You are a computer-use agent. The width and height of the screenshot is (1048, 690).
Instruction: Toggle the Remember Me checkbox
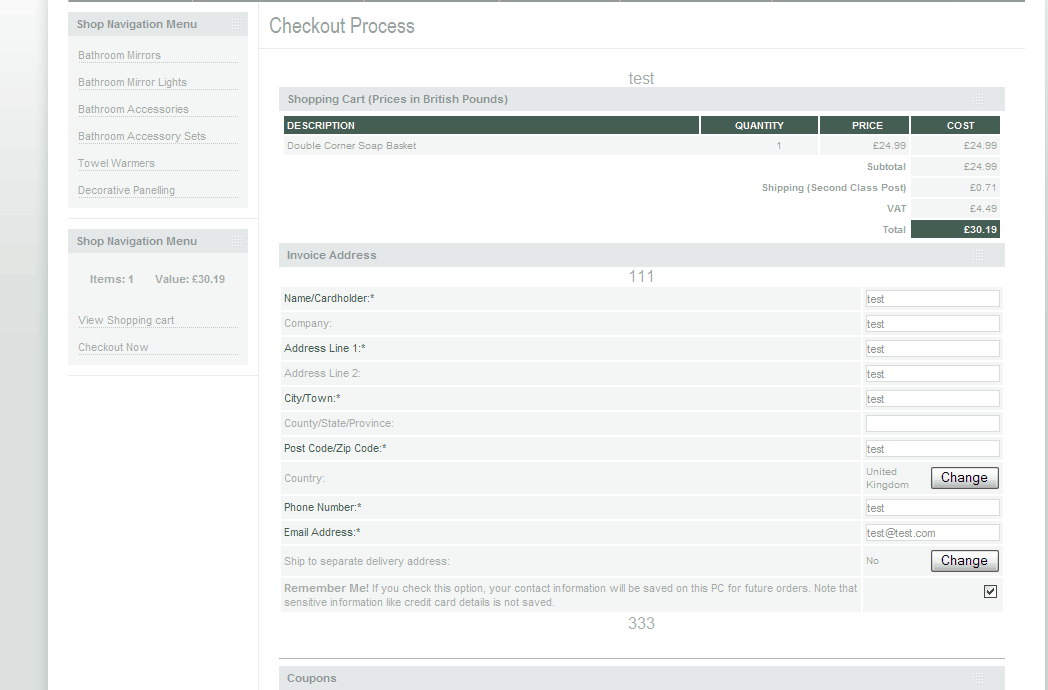(990, 591)
